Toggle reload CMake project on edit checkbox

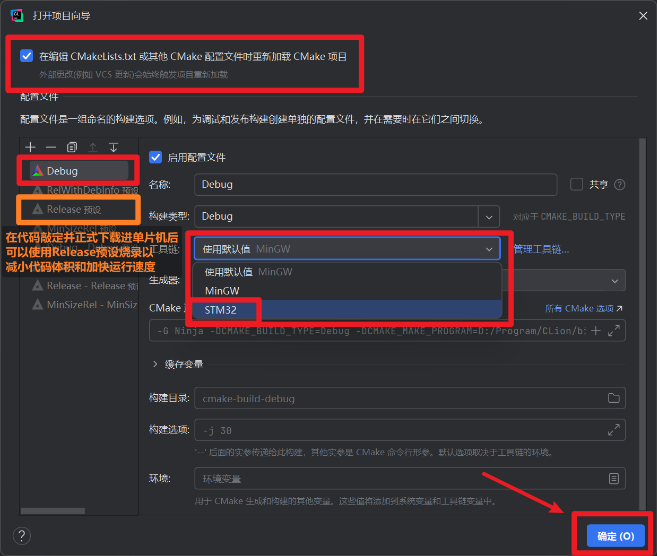point(26,56)
